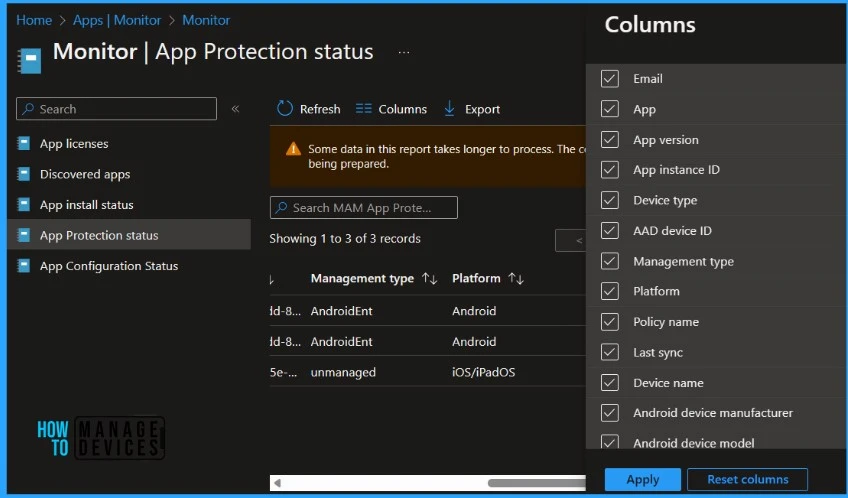Uncheck the Platform column checkbox

point(610,291)
